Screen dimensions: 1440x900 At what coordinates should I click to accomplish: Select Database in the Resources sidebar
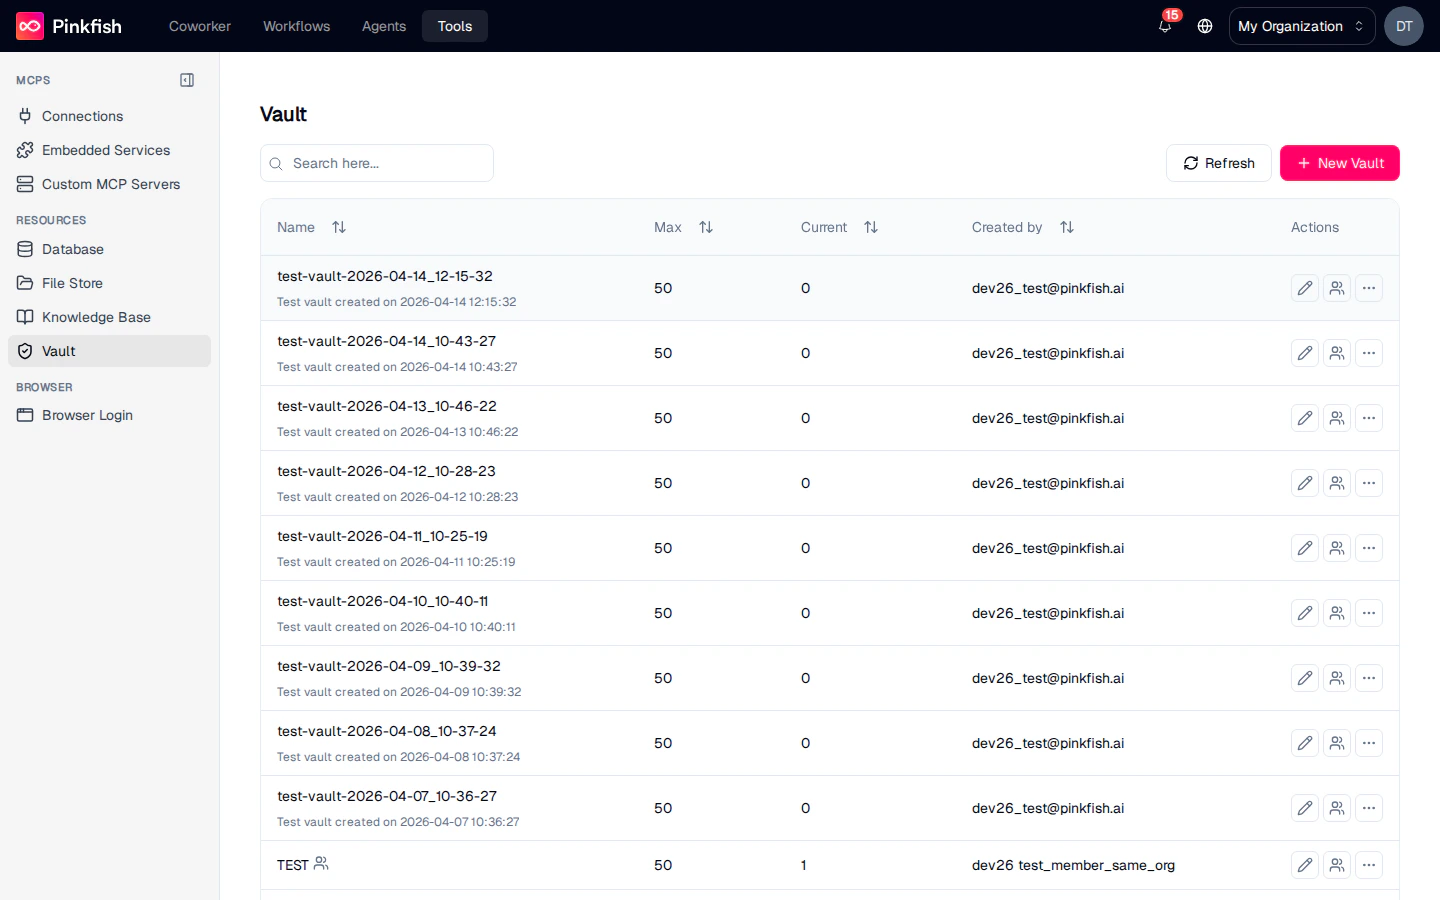pos(72,249)
